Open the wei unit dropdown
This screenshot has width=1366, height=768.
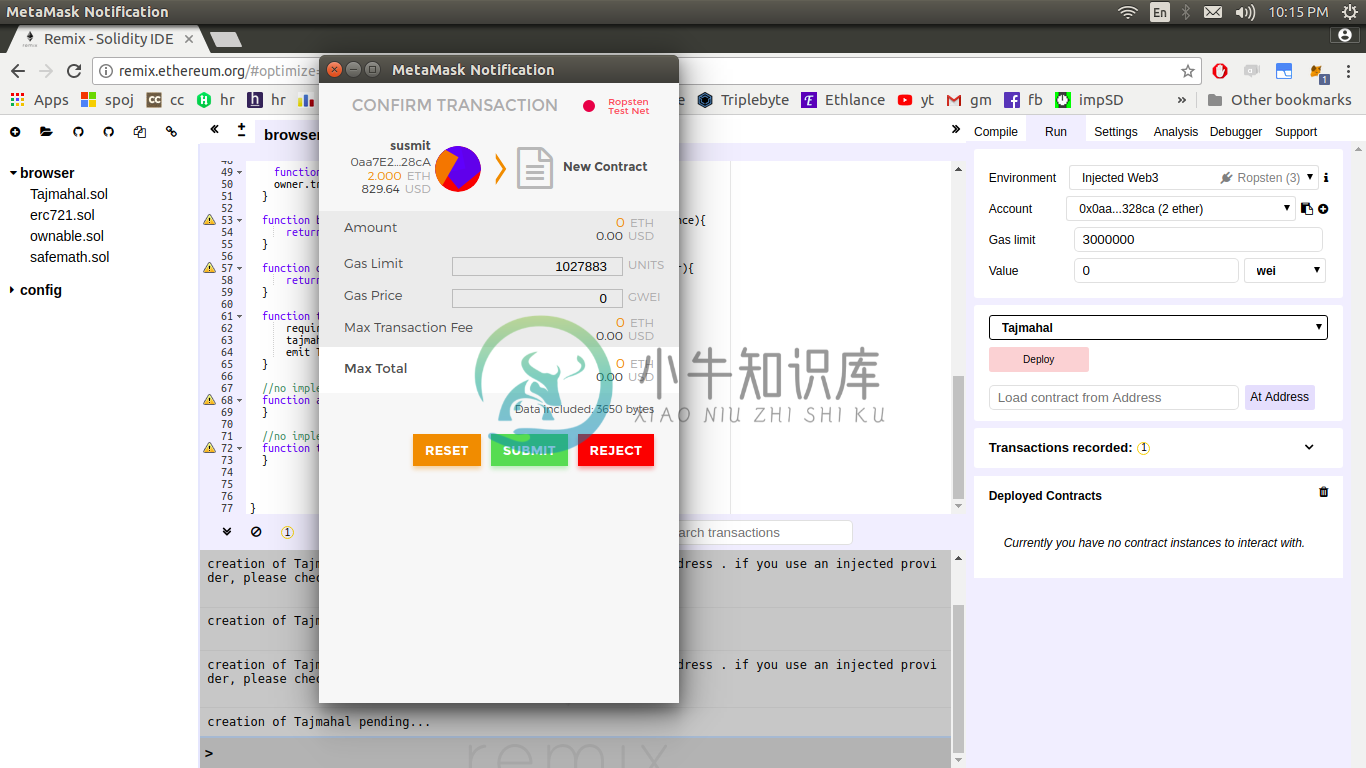[1285, 270]
